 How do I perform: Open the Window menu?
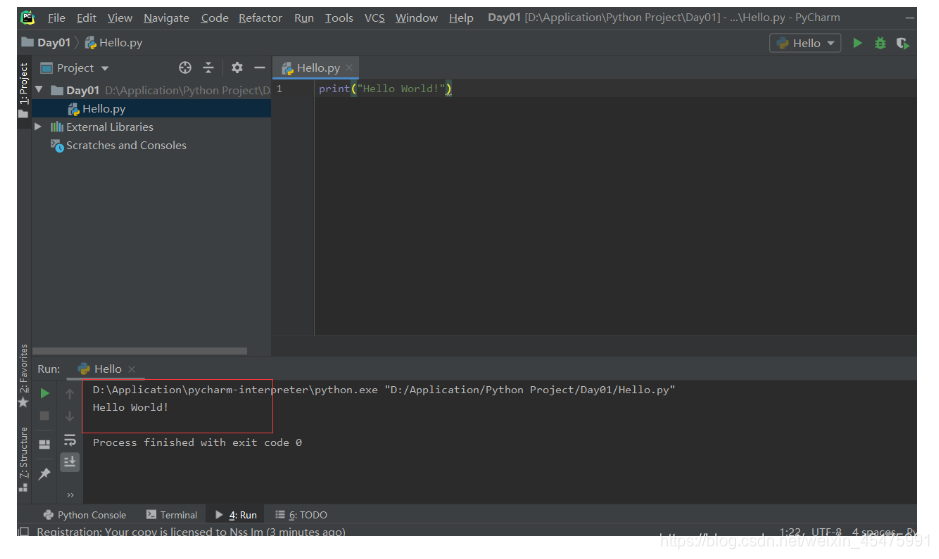click(x=416, y=18)
